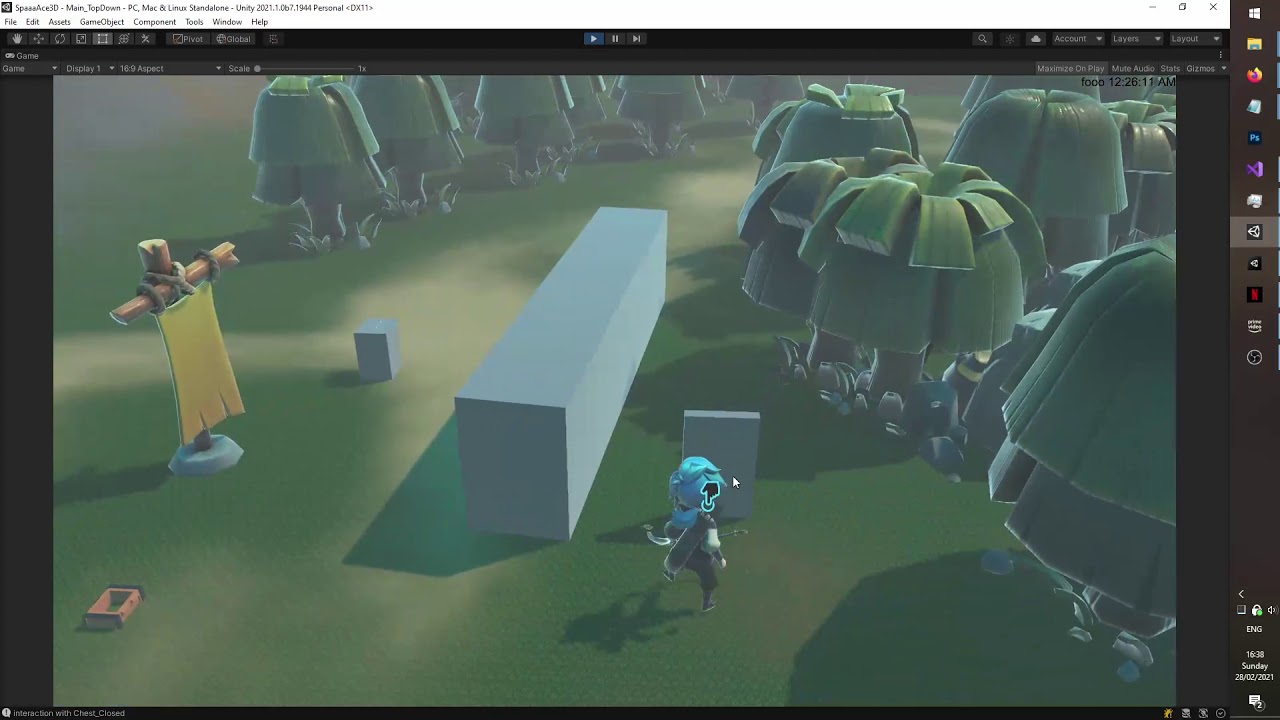Expand the Layers dropdown
Image resolution: width=1280 pixels, height=720 pixels.
[1136, 39]
